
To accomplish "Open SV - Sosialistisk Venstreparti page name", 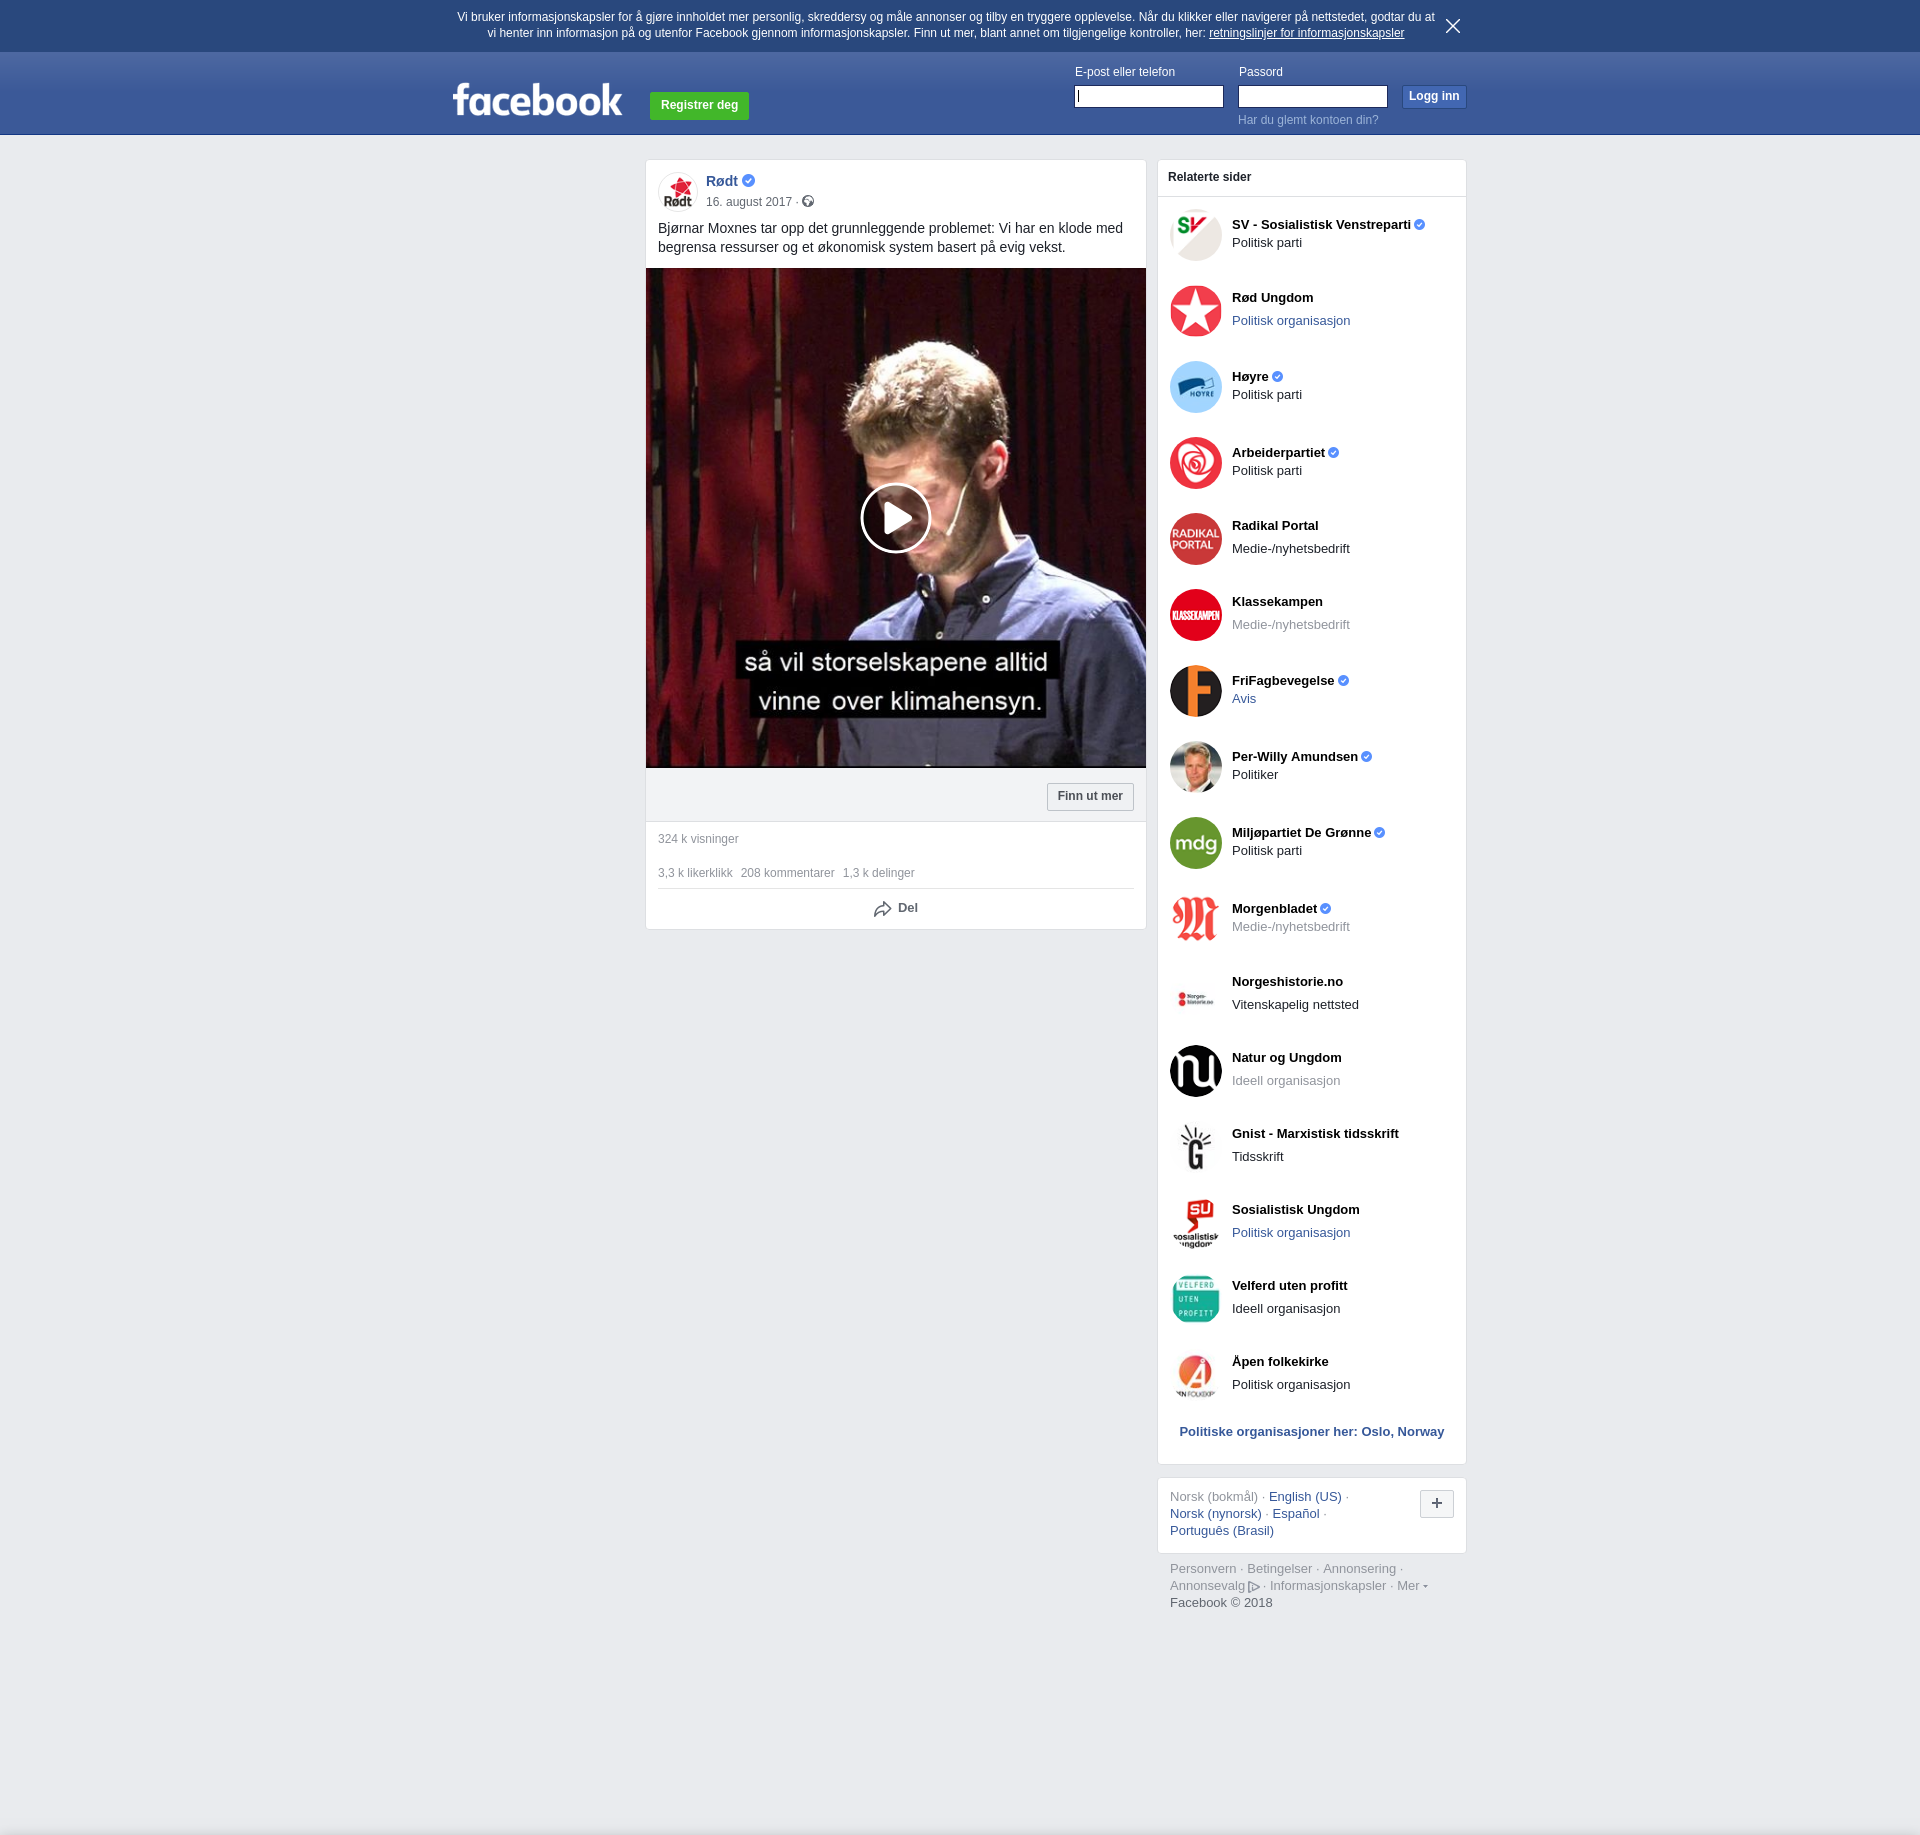I will click(x=1321, y=225).
